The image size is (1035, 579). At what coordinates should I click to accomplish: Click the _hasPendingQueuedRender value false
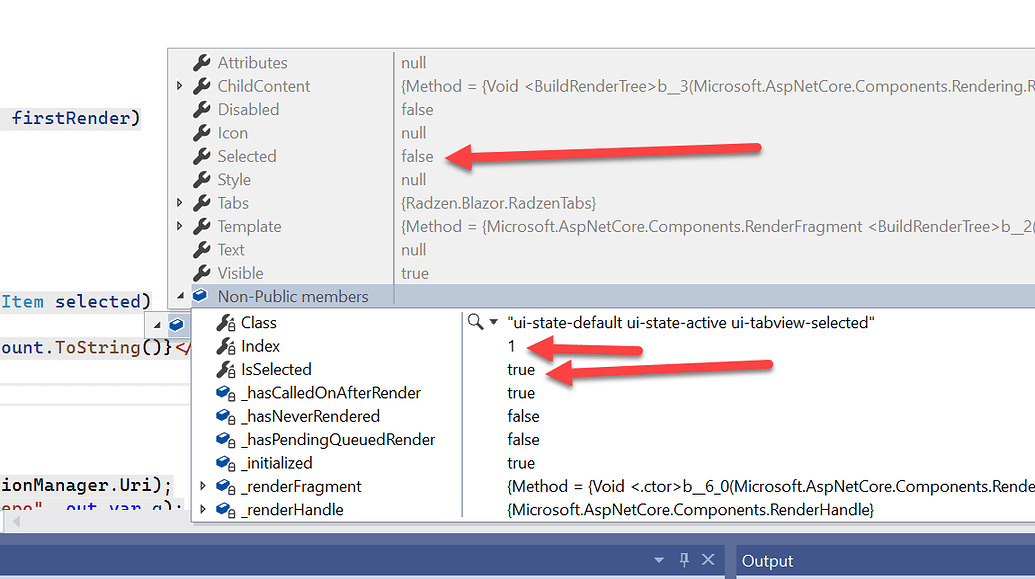(x=523, y=440)
